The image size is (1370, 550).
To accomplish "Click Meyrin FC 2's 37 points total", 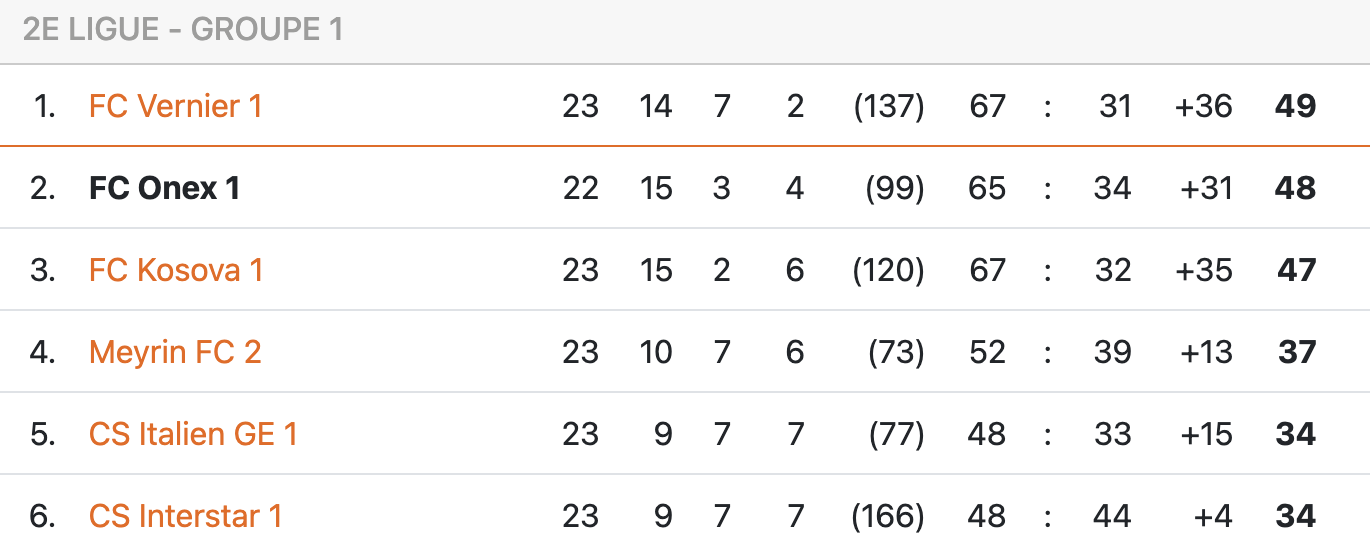I will (1298, 352).
